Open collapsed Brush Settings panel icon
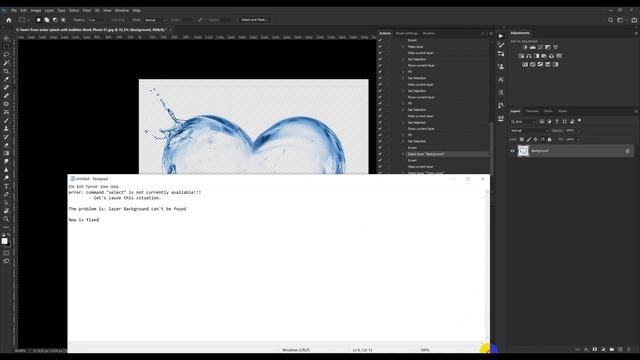 point(501,45)
